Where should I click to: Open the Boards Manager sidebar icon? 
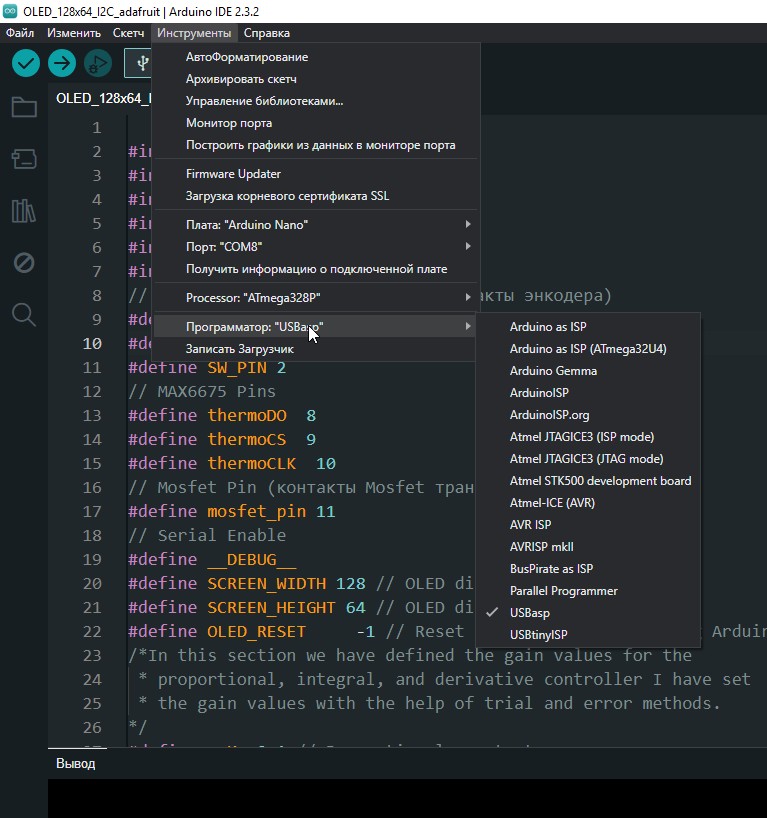coord(24,158)
